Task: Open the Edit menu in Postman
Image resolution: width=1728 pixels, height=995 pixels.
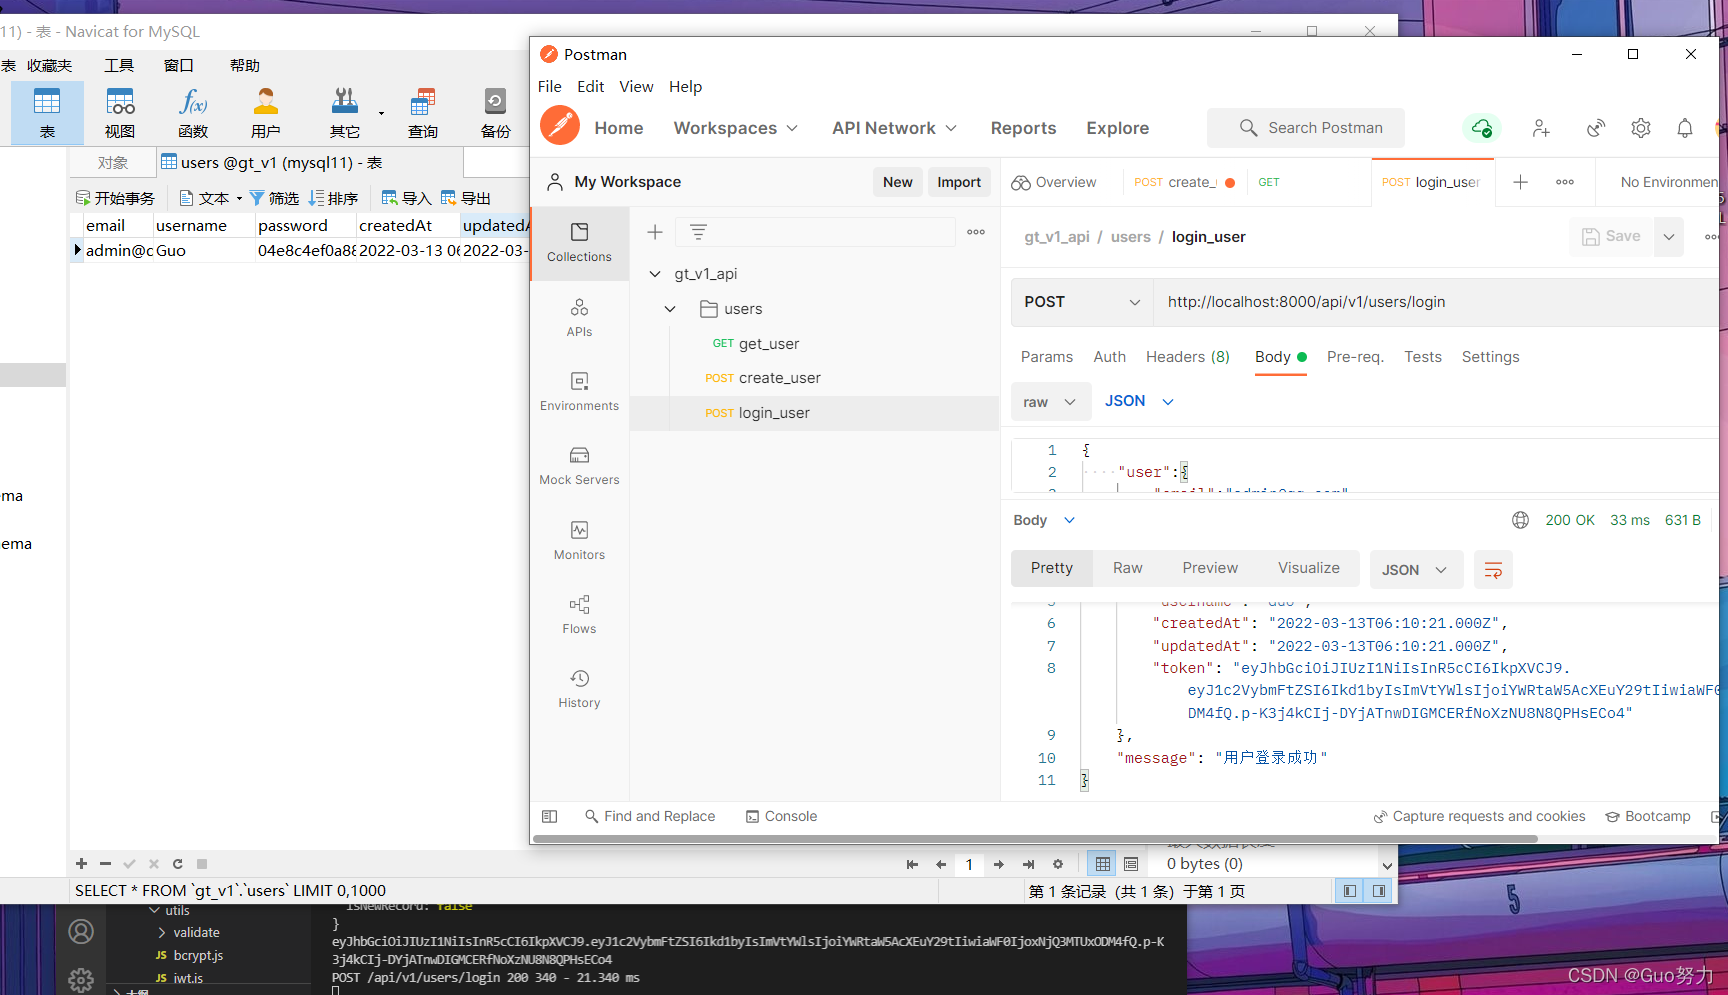Action: click(591, 87)
